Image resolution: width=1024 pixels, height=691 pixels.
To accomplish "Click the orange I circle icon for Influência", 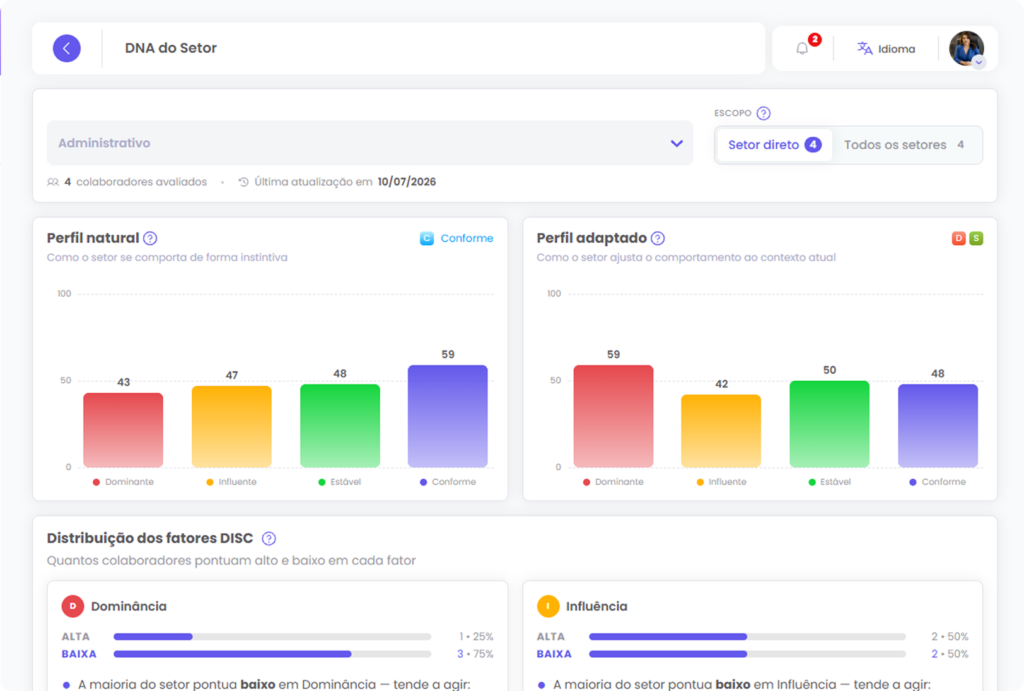I will (x=548, y=606).
